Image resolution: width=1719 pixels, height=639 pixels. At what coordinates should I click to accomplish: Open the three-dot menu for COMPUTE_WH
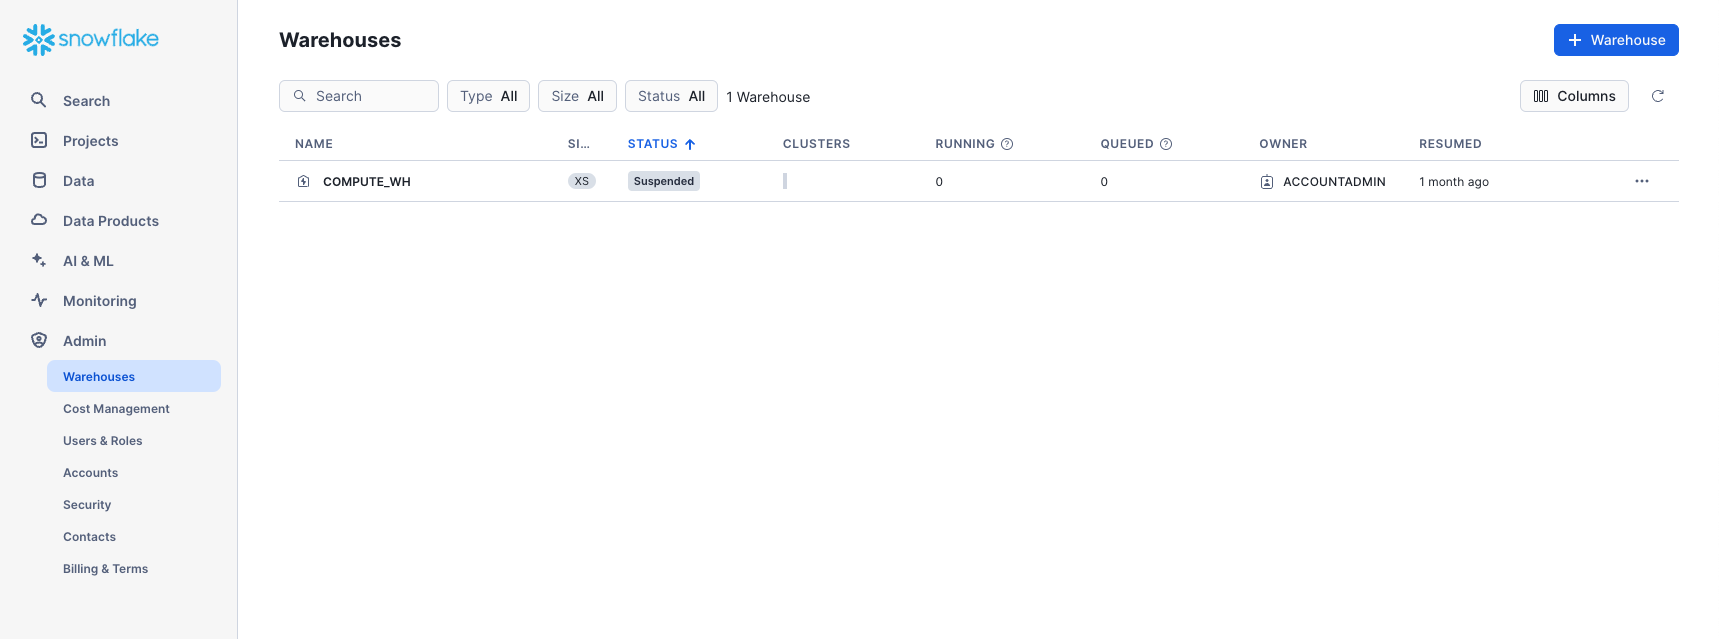click(1641, 181)
